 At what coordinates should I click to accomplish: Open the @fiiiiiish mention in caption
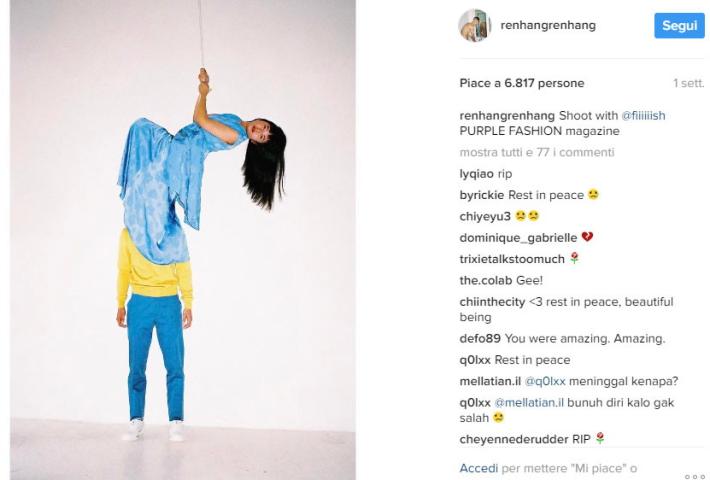643,115
